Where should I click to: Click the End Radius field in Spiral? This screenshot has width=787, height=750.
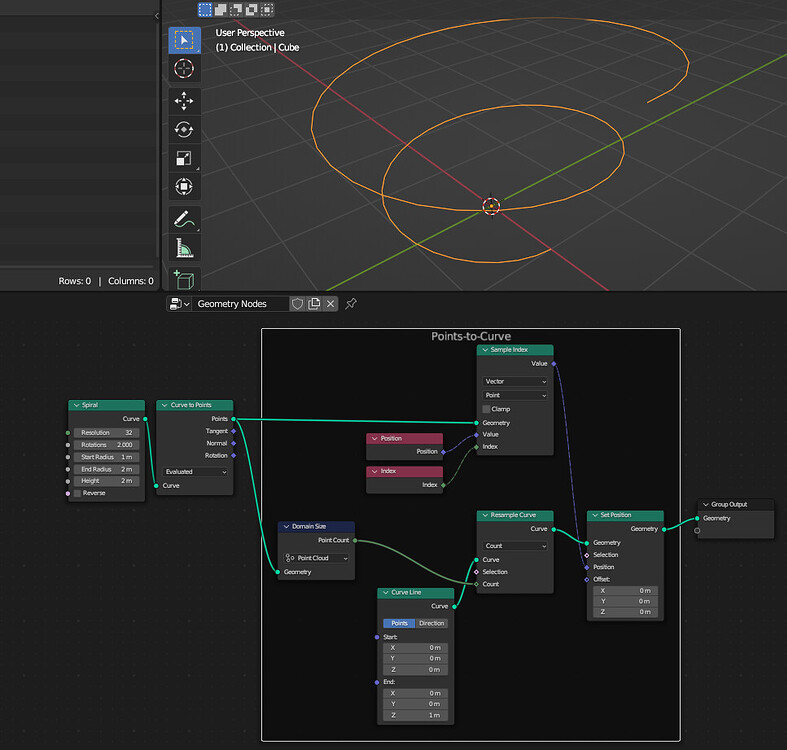tap(106, 469)
